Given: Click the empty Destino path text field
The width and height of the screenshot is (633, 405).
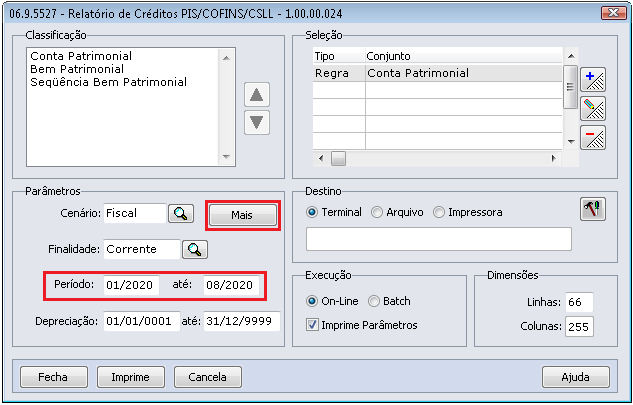Looking at the screenshot, I should pos(439,239).
